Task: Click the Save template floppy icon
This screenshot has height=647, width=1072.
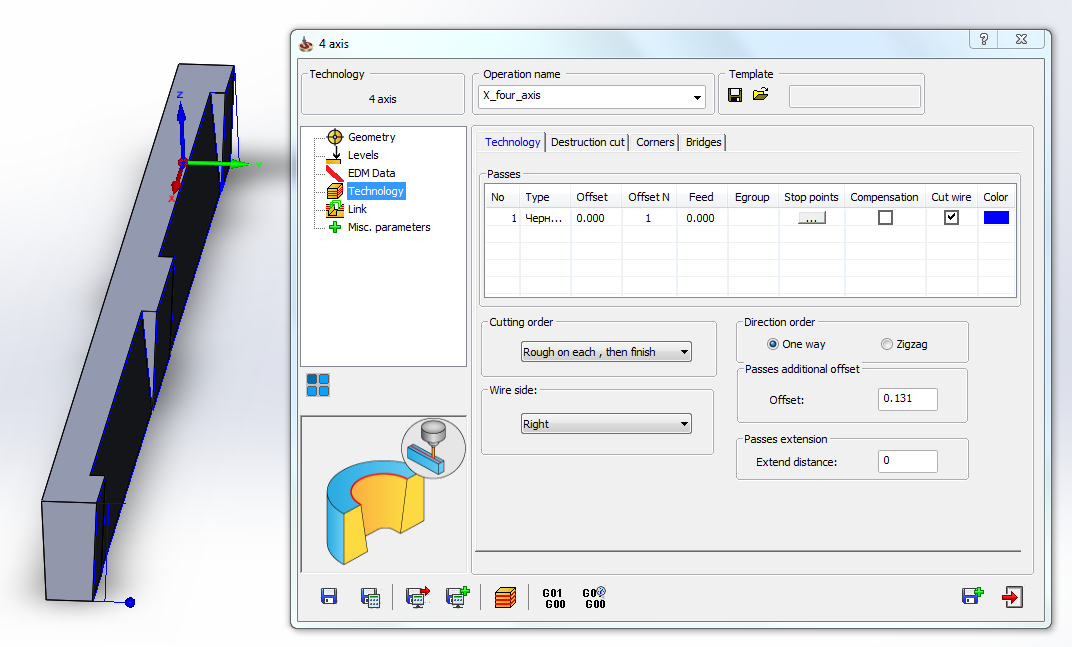Action: pos(735,95)
